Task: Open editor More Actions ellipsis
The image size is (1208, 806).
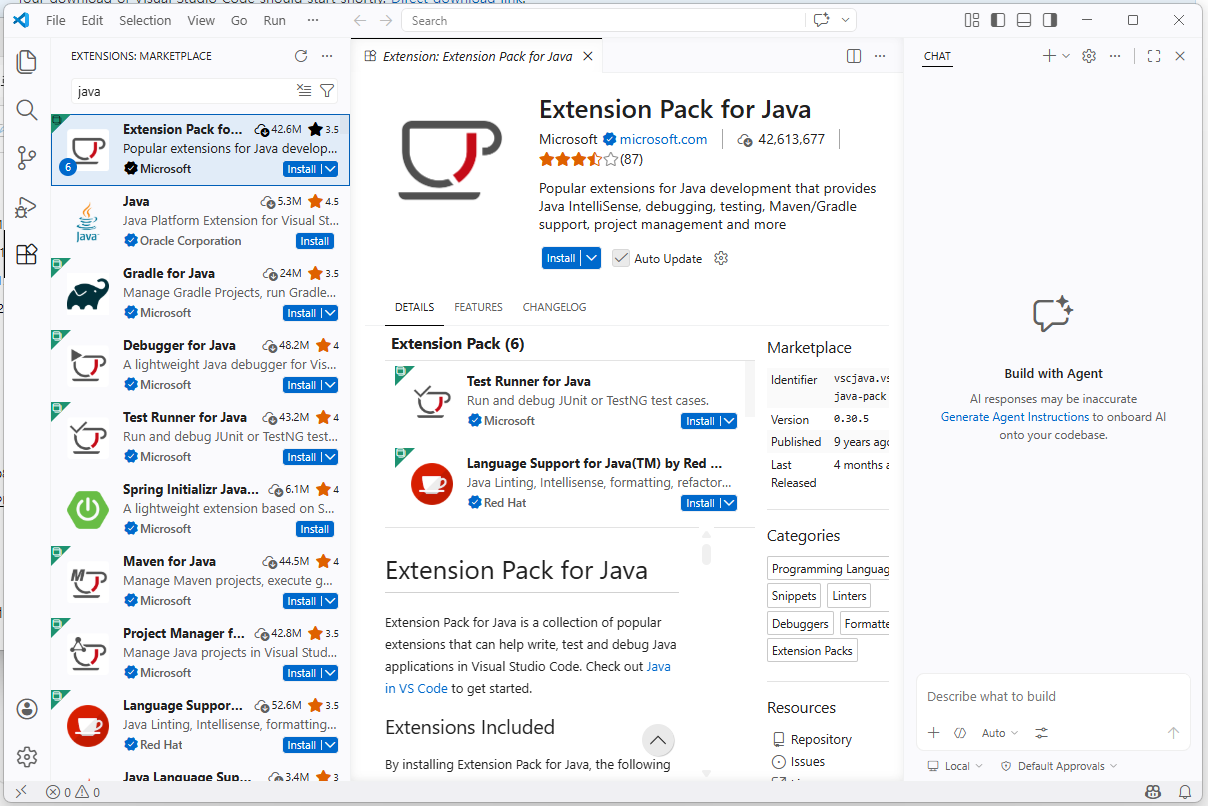Action: click(x=880, y=56)
